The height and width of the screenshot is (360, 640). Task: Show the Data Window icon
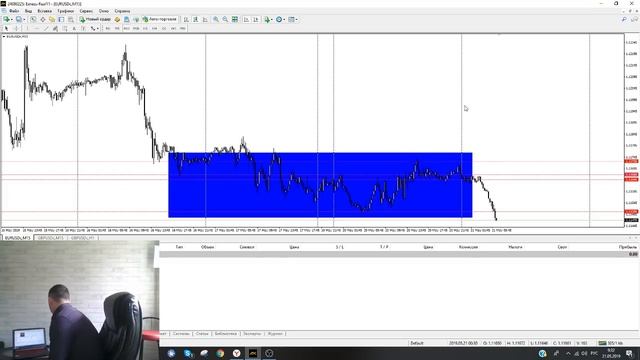[x=43, y=19]
